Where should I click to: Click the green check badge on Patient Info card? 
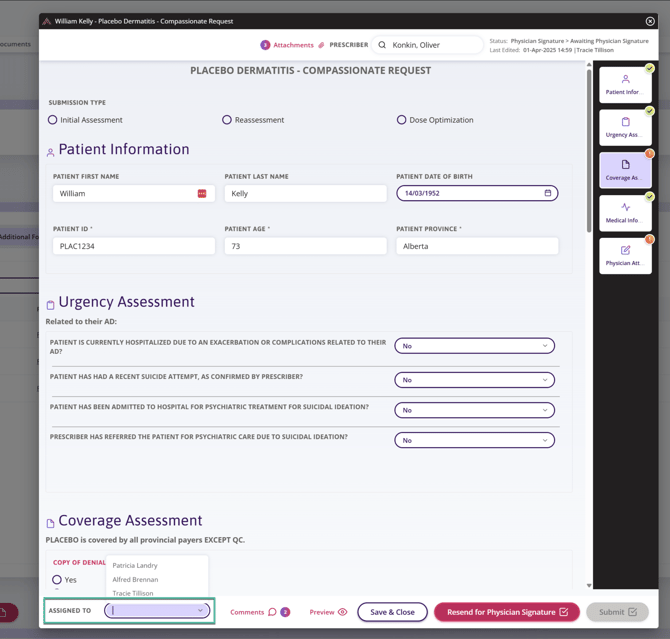click(649, 68)
